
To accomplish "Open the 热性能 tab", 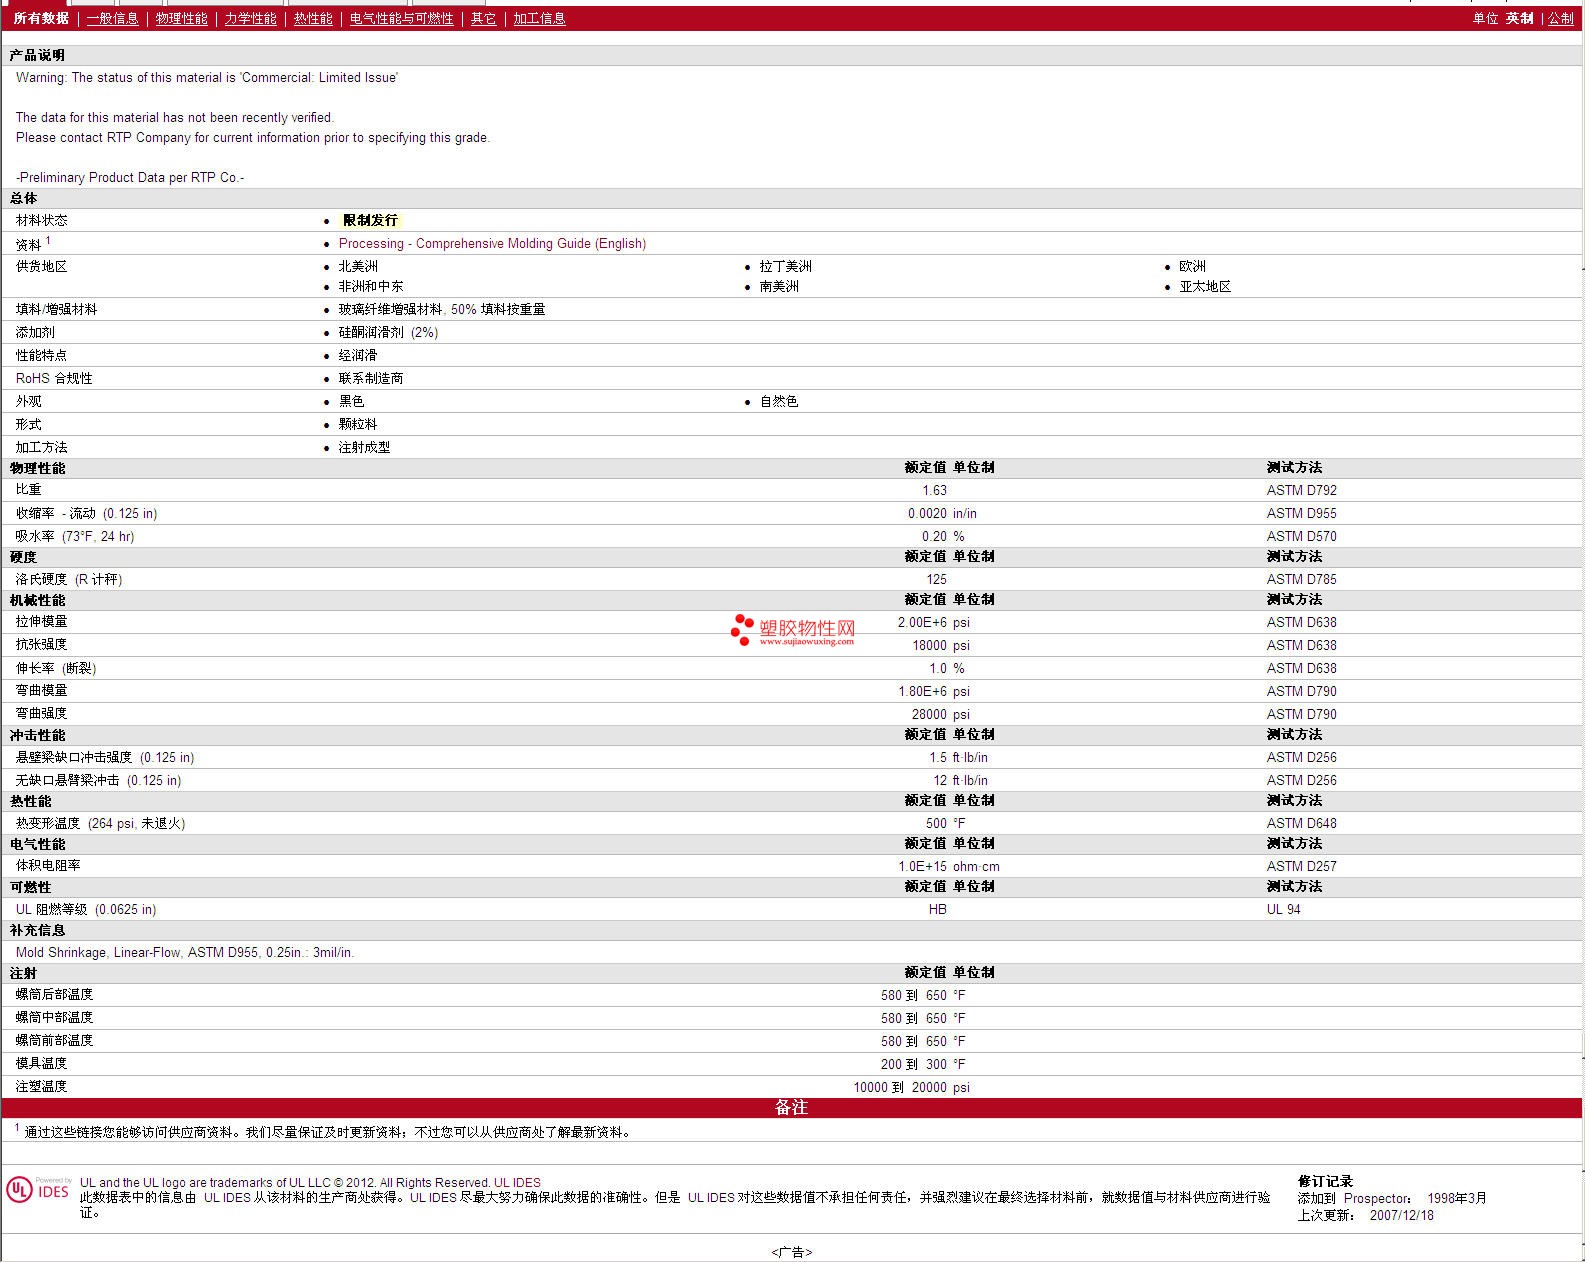I will [313, 18].
